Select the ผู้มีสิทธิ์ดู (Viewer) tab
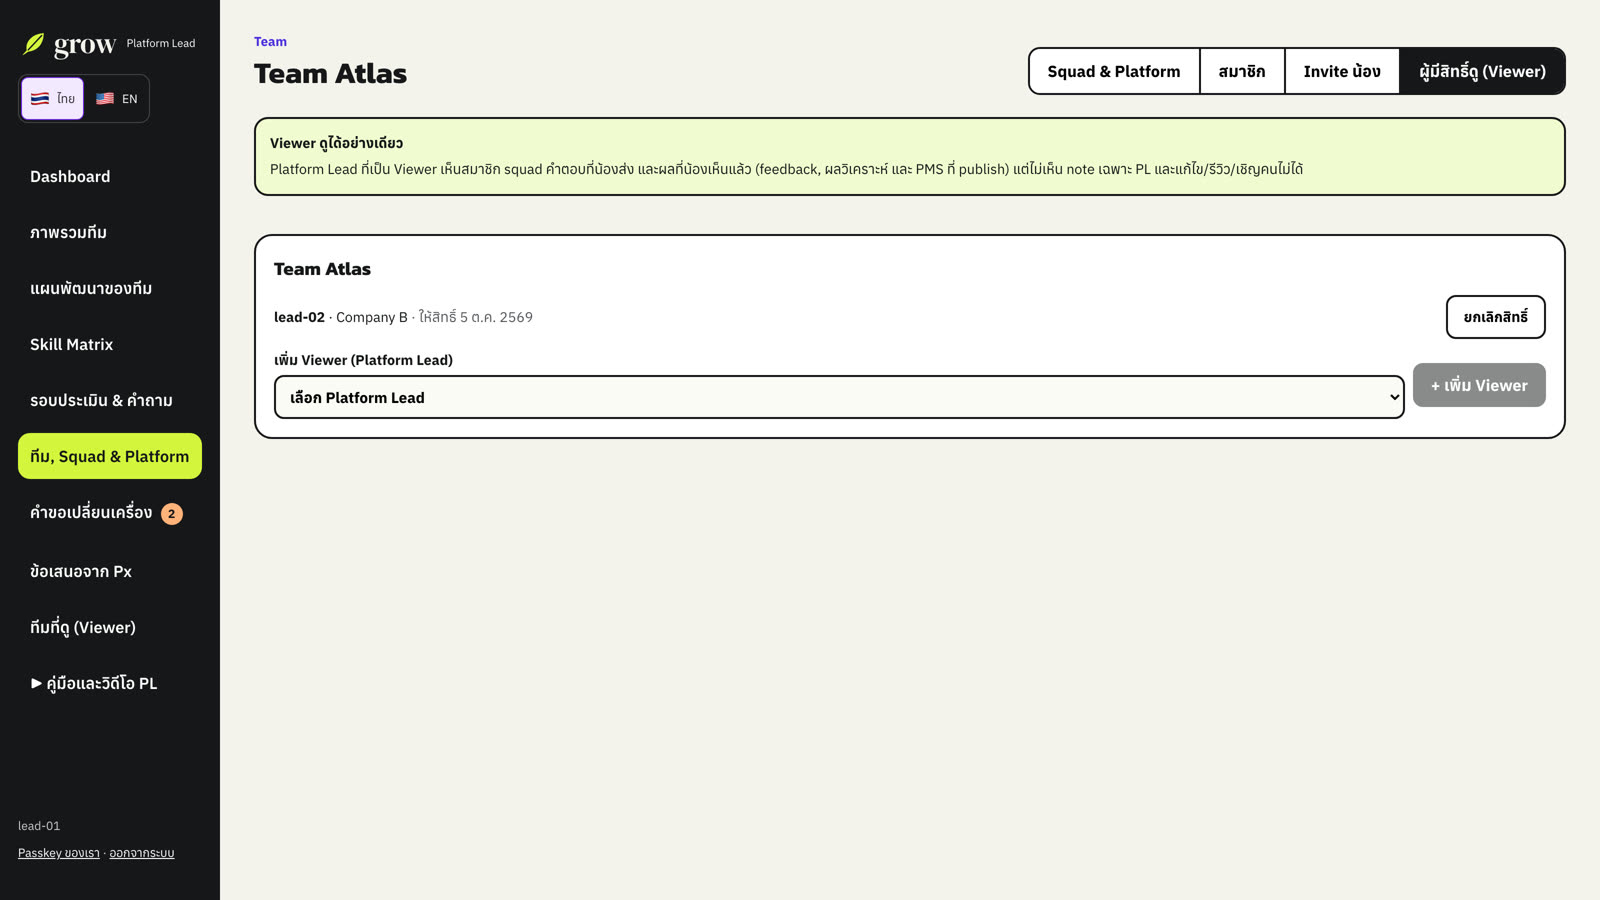 (x=1482, y=71)
